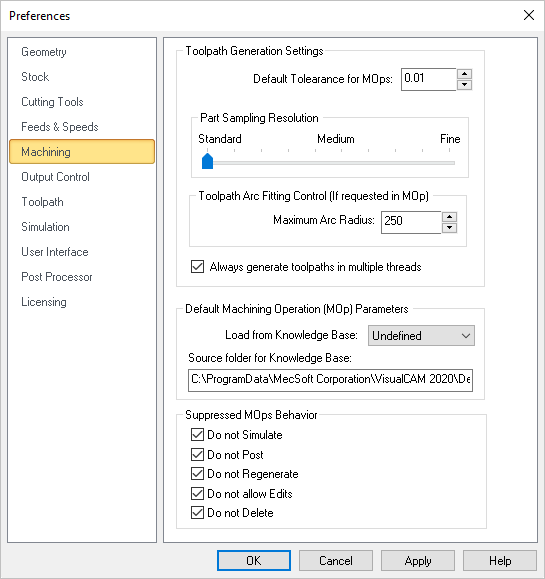Click the Apply button
Image resolution: width=545 pixels, height=579 pixels.
418,561
